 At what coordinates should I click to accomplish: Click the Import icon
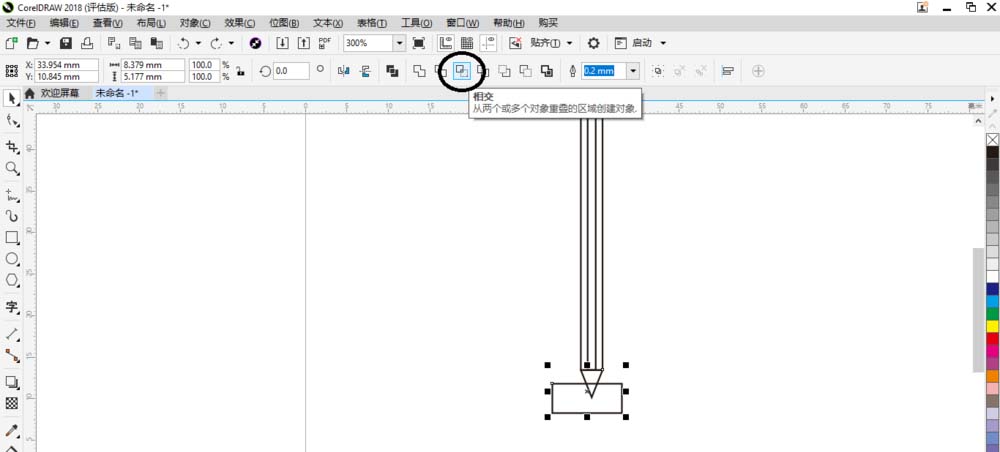pyautogui.click(x=283, y=43)
